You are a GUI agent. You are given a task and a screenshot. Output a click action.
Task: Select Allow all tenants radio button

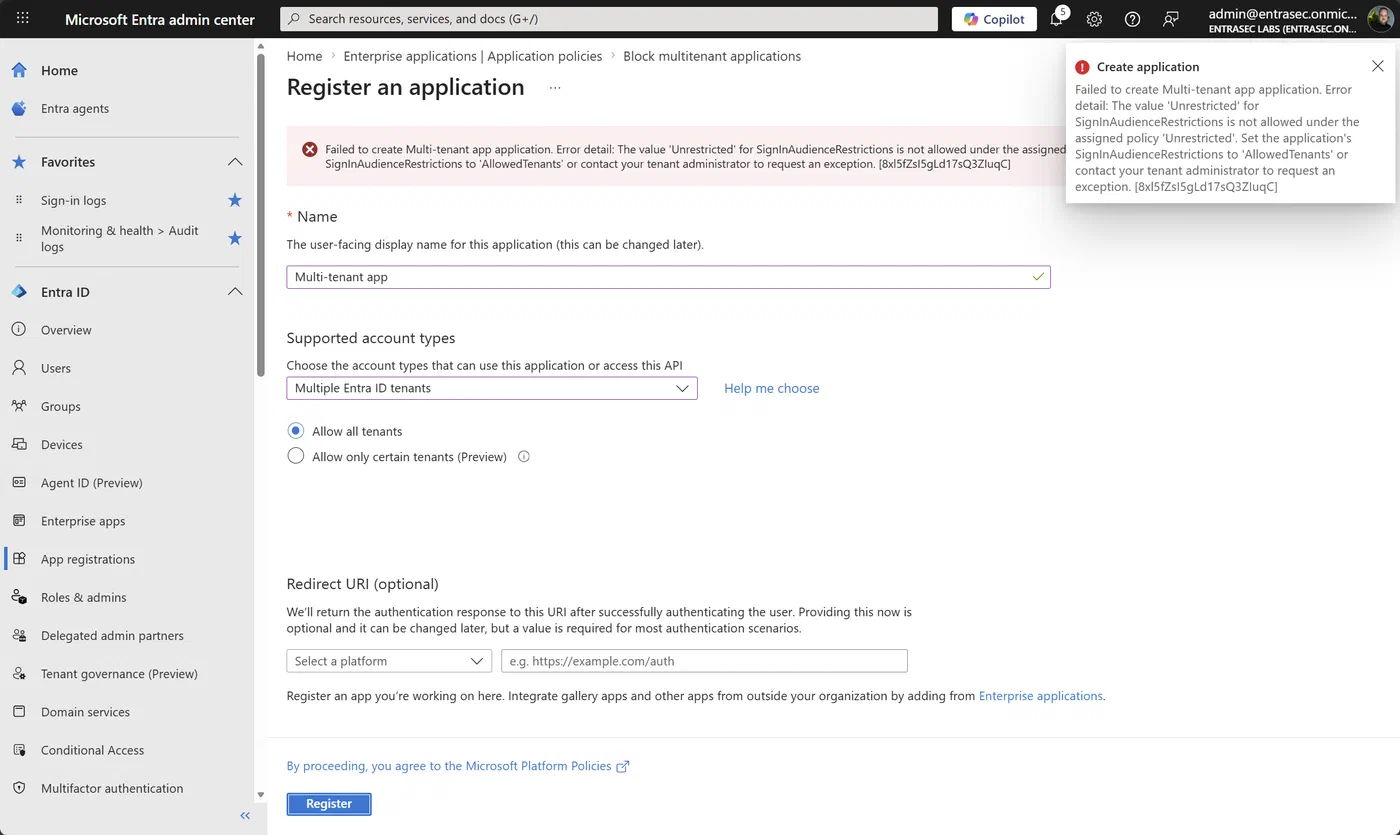coord(295,431)
